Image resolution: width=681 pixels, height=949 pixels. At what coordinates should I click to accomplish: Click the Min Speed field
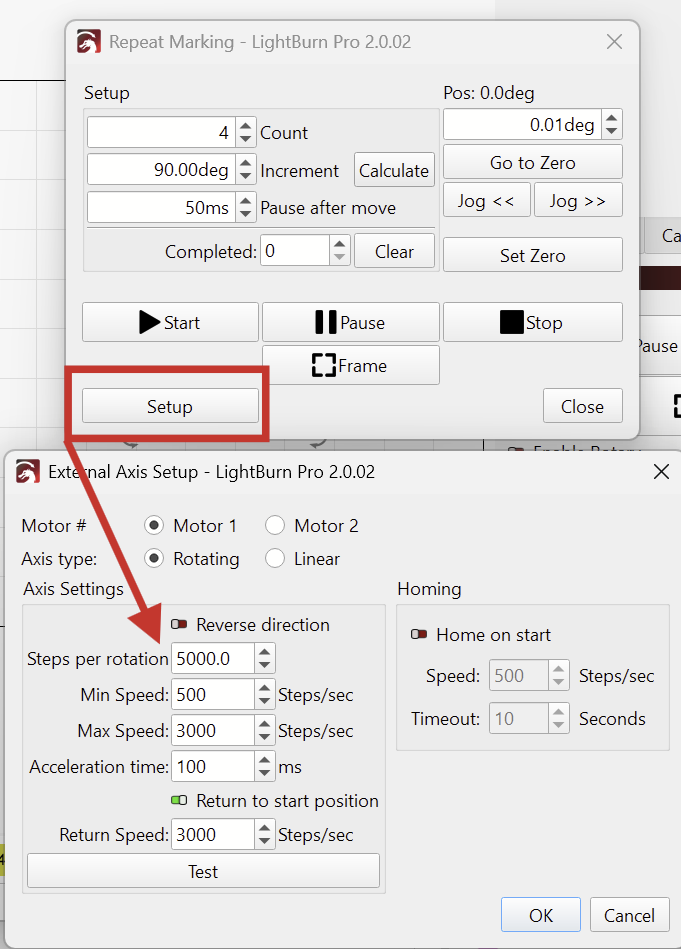pos(212,694)
